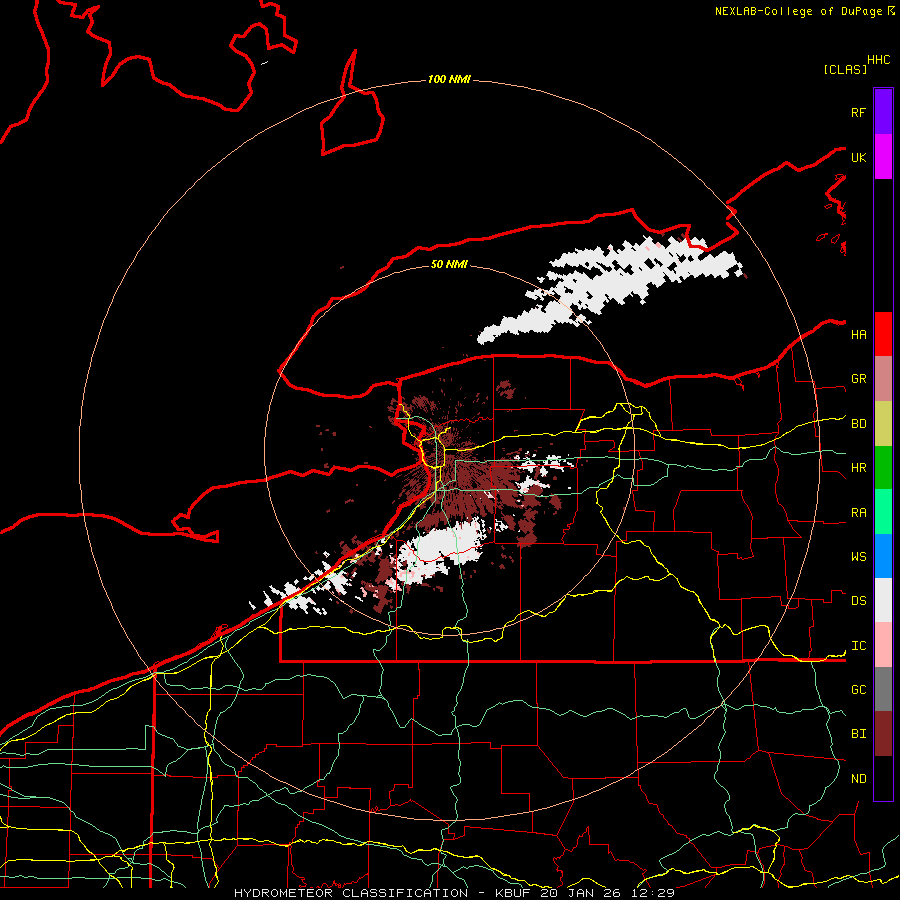The width and height of the screenshot is (900, 900).
Task: Click the DS white legend swatch
Action: [x=883, y=600]
